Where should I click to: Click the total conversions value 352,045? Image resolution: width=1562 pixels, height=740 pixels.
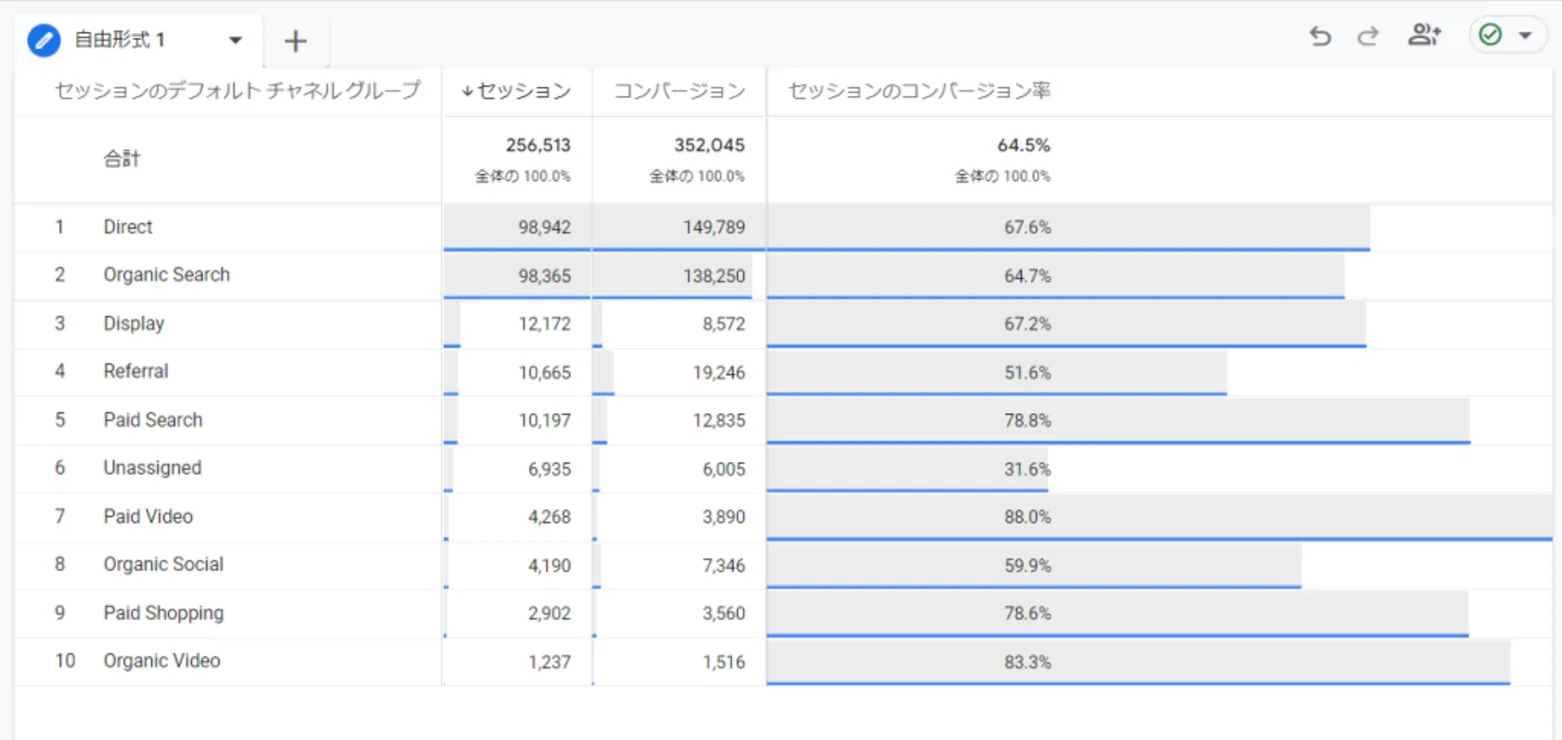coord(709,145)
